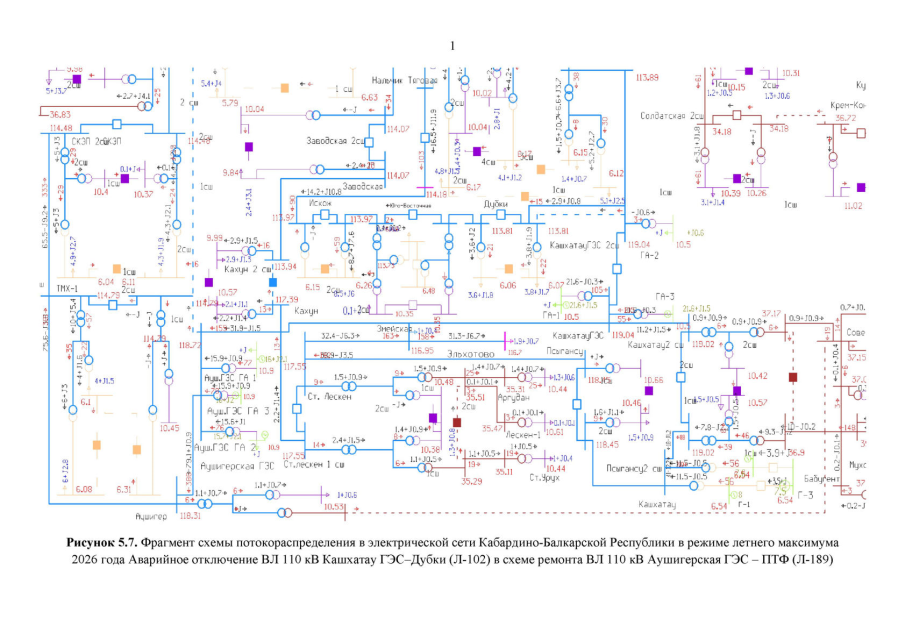Select the "Кашхатау2 сш" bus label
The width and height of the screenshot is (905, 640).
pos(656,345)
